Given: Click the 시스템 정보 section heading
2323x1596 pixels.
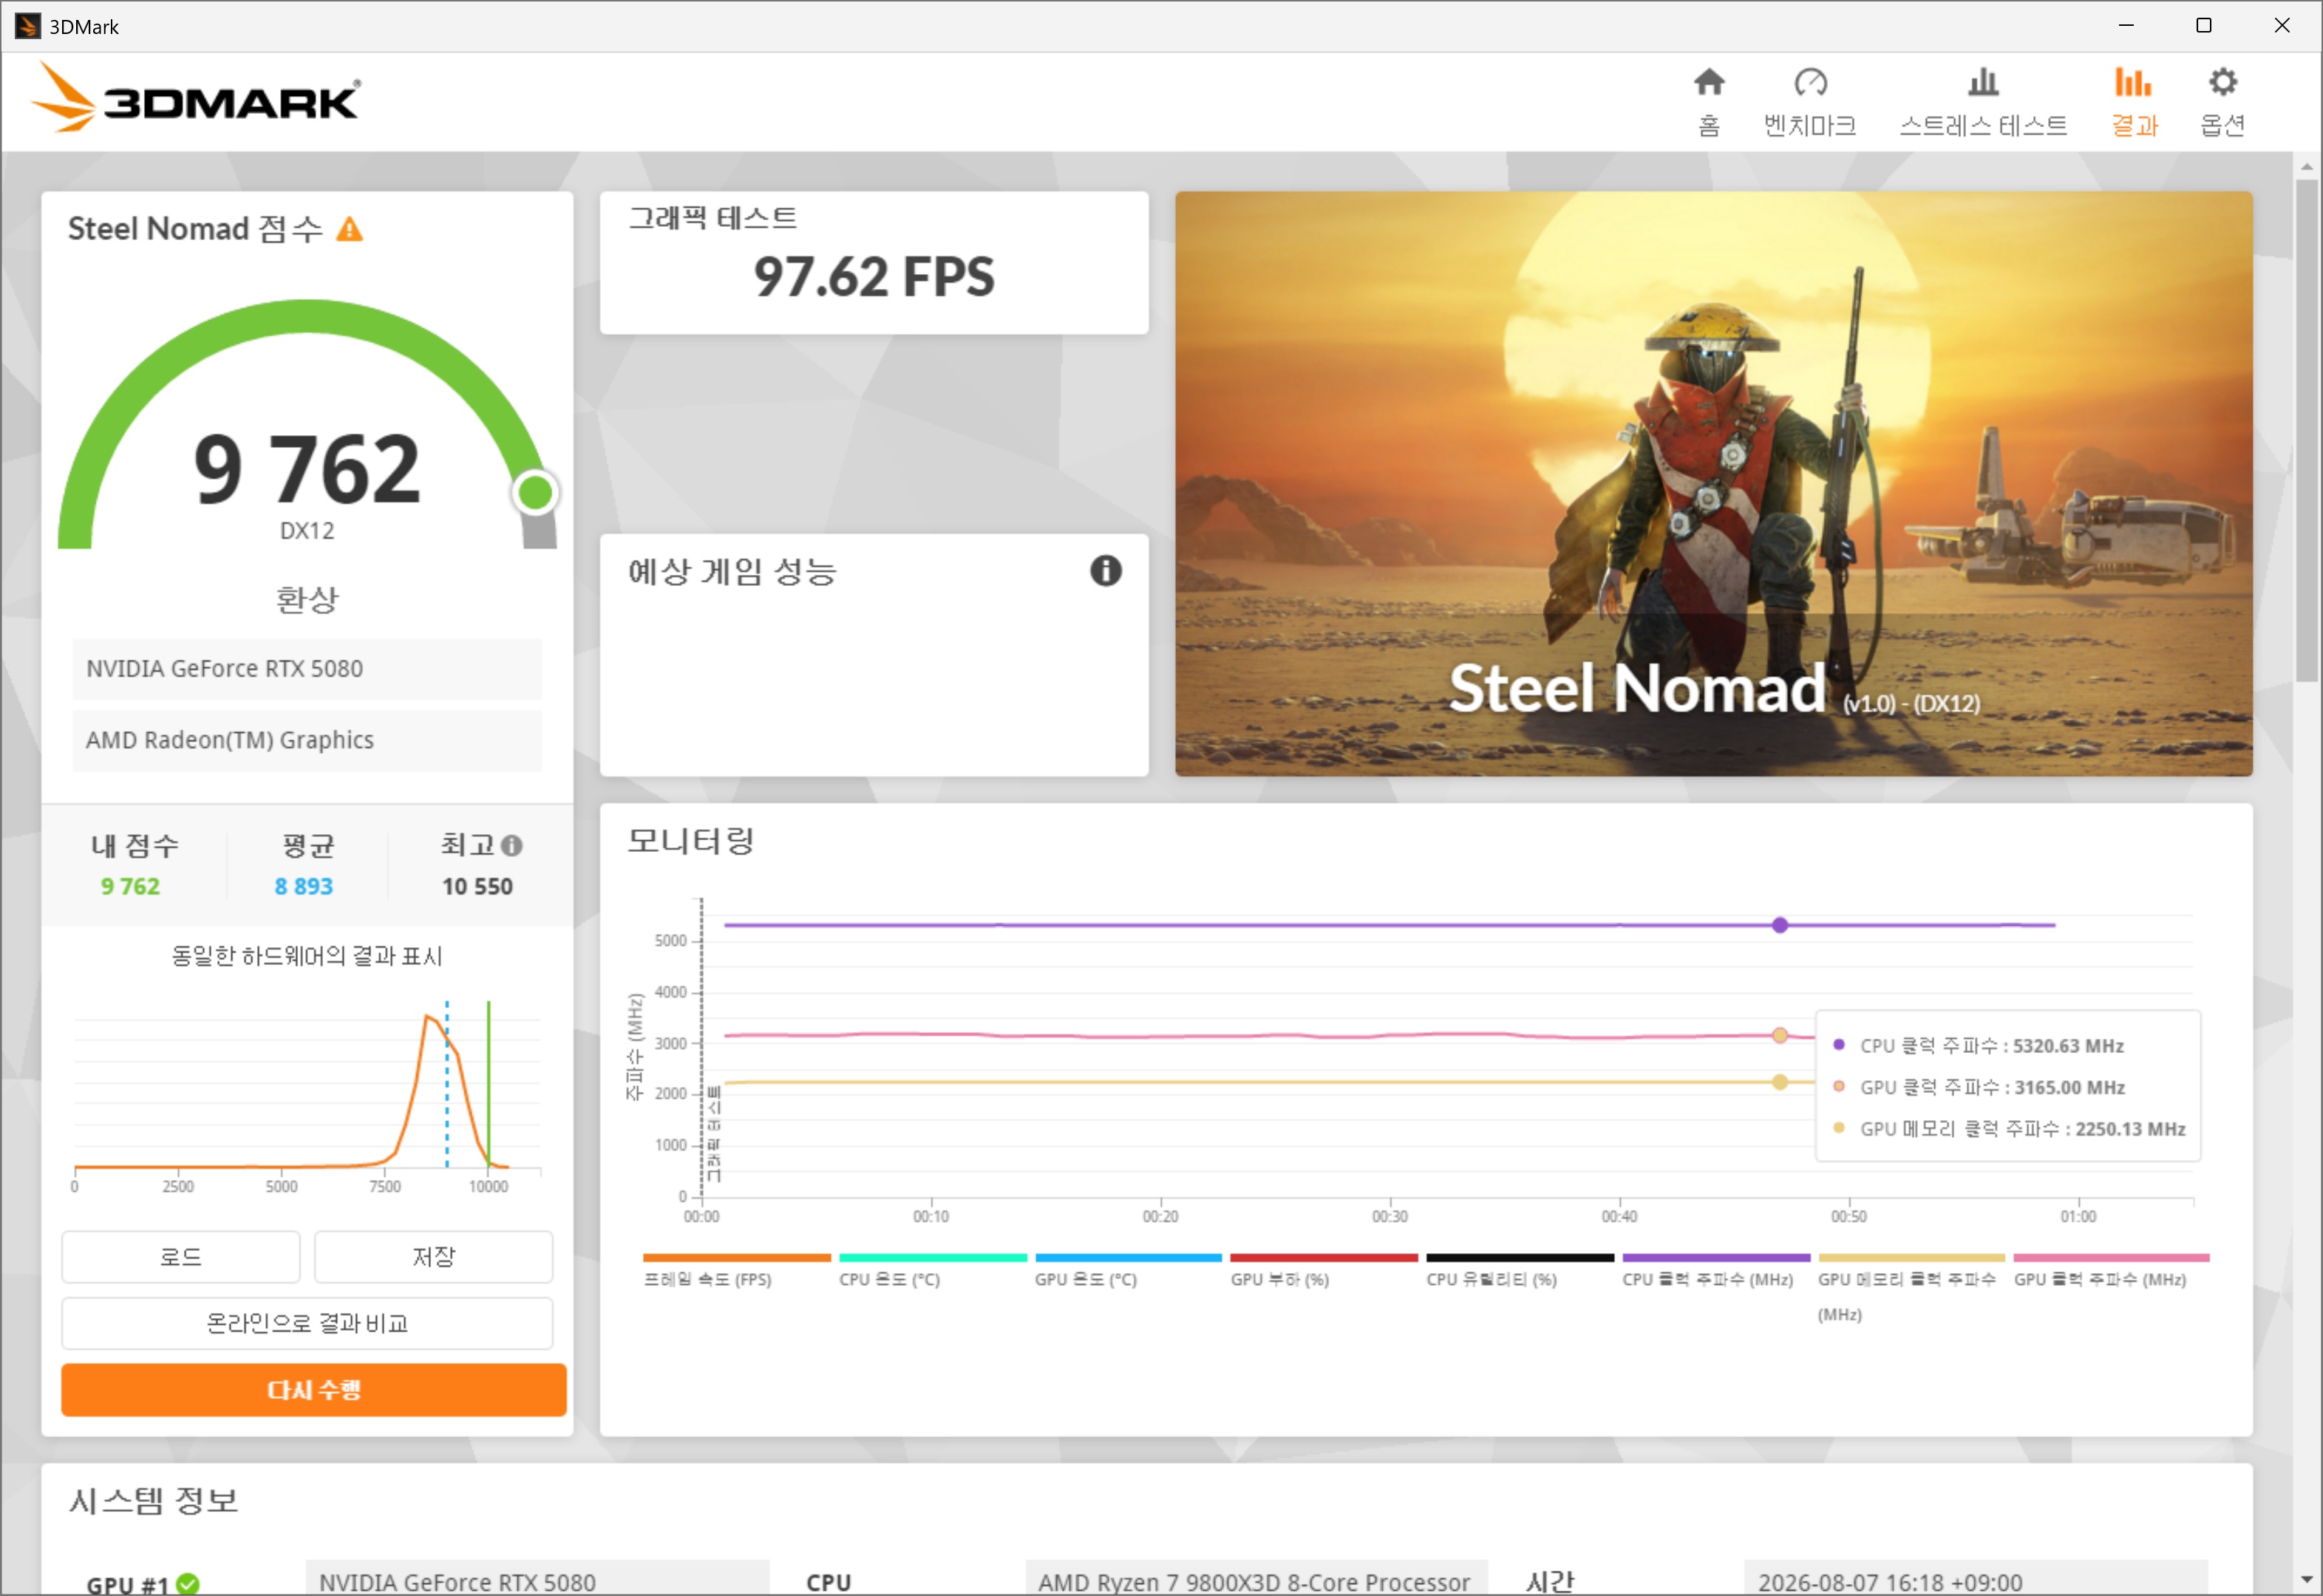Looking at the screenshot, I should [153, 1500].
